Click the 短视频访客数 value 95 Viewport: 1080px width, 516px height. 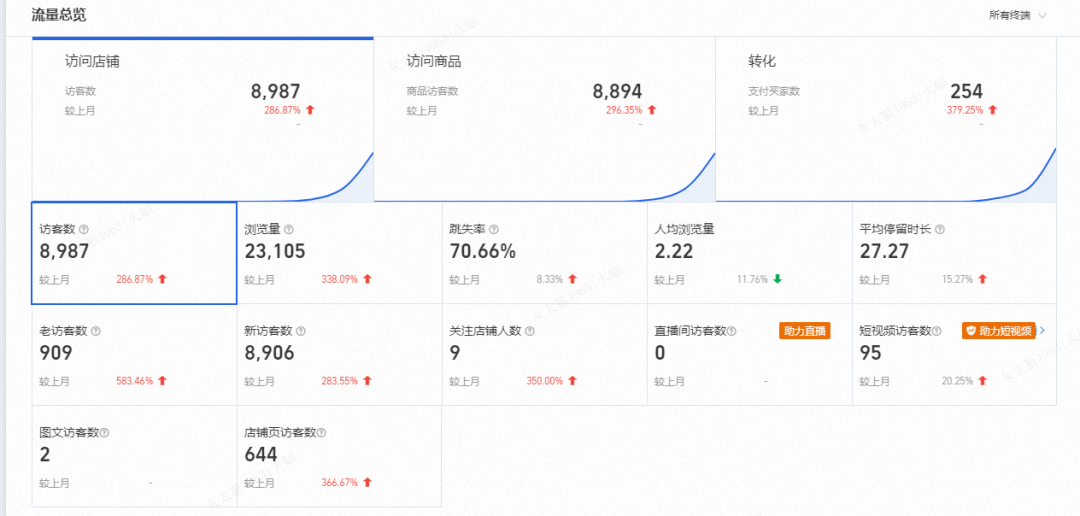(x=871, y=353)
